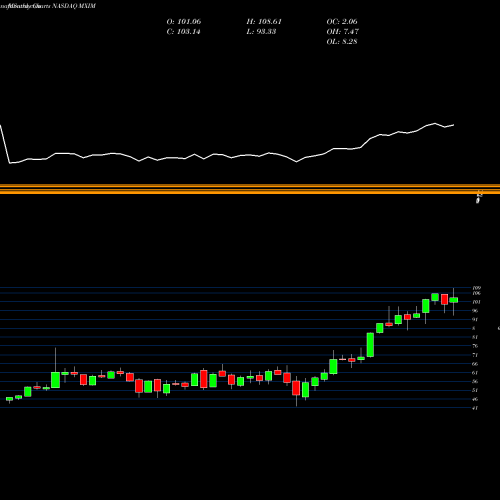500x500 pixels.
Task: Click the OH: 7.47 reading
Action: [x=342, y=32]
